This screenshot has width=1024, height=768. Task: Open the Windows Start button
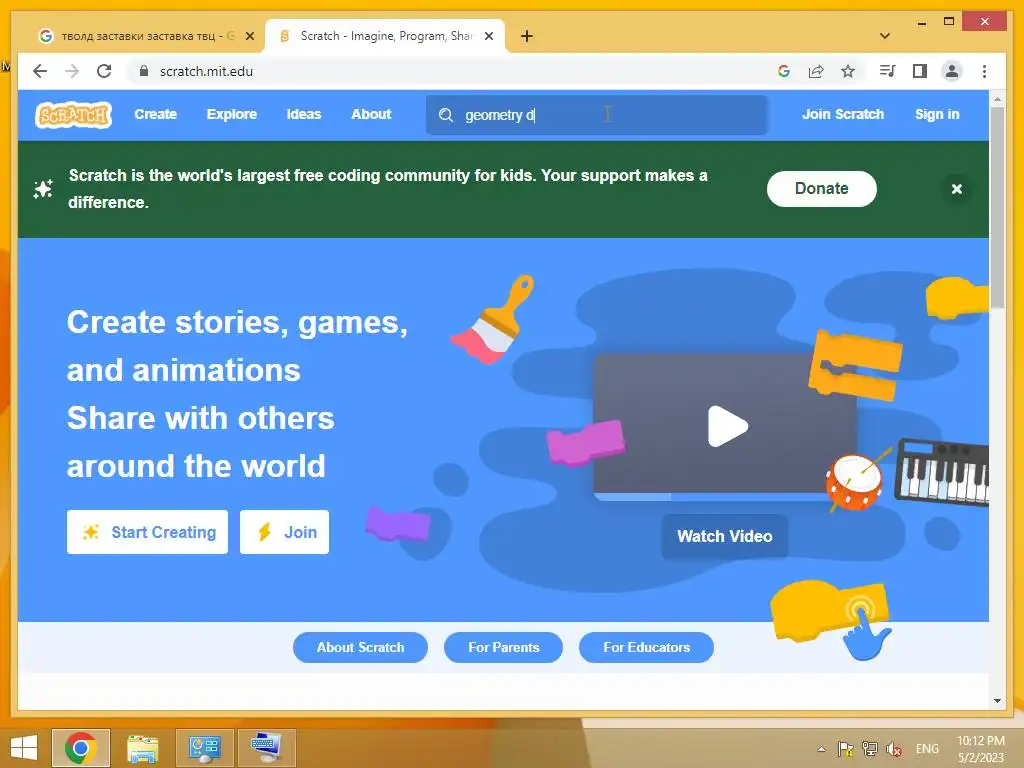[x=24, y=748]
